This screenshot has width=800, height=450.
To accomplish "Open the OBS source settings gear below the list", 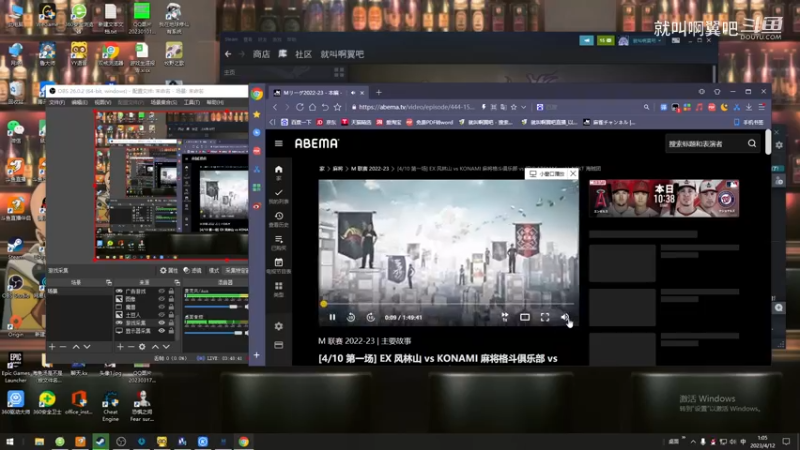I will 142,347.
